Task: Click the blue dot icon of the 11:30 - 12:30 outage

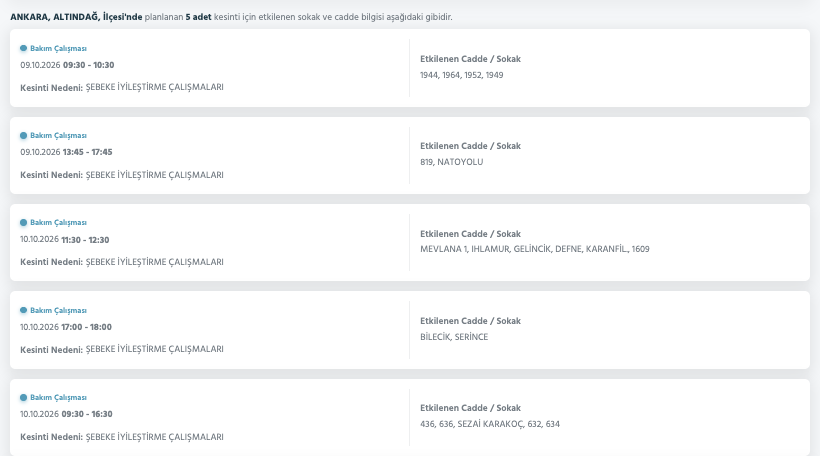Action: [24, 223]
